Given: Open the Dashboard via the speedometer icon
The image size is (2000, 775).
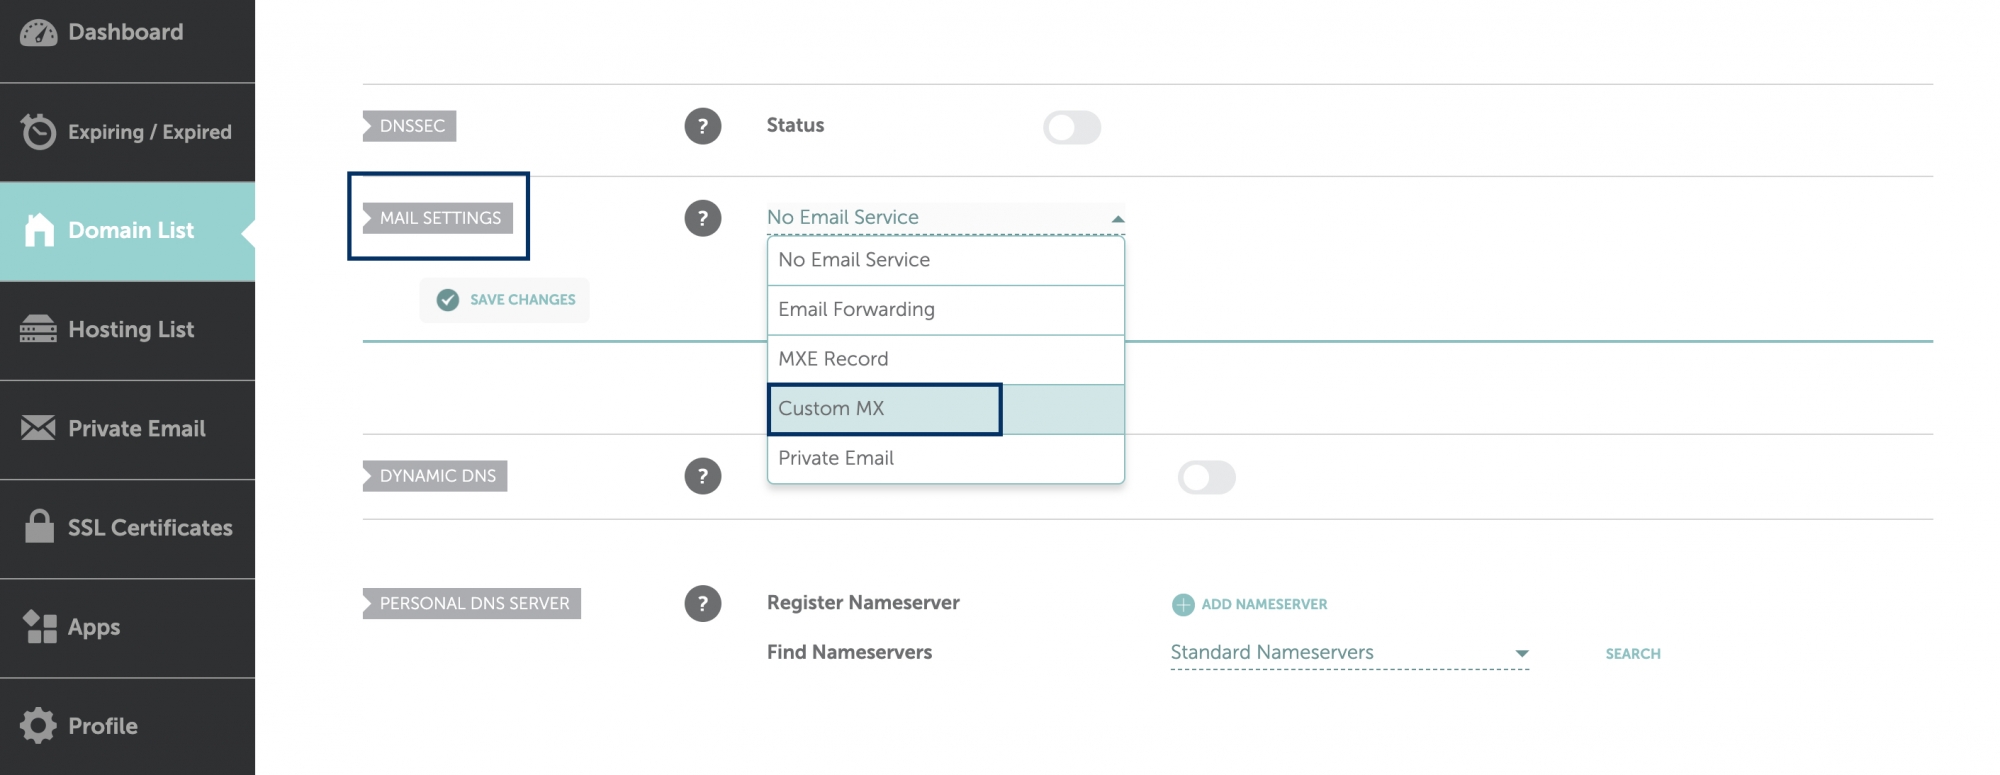Looking at the screenshot, I should (38, 31).
